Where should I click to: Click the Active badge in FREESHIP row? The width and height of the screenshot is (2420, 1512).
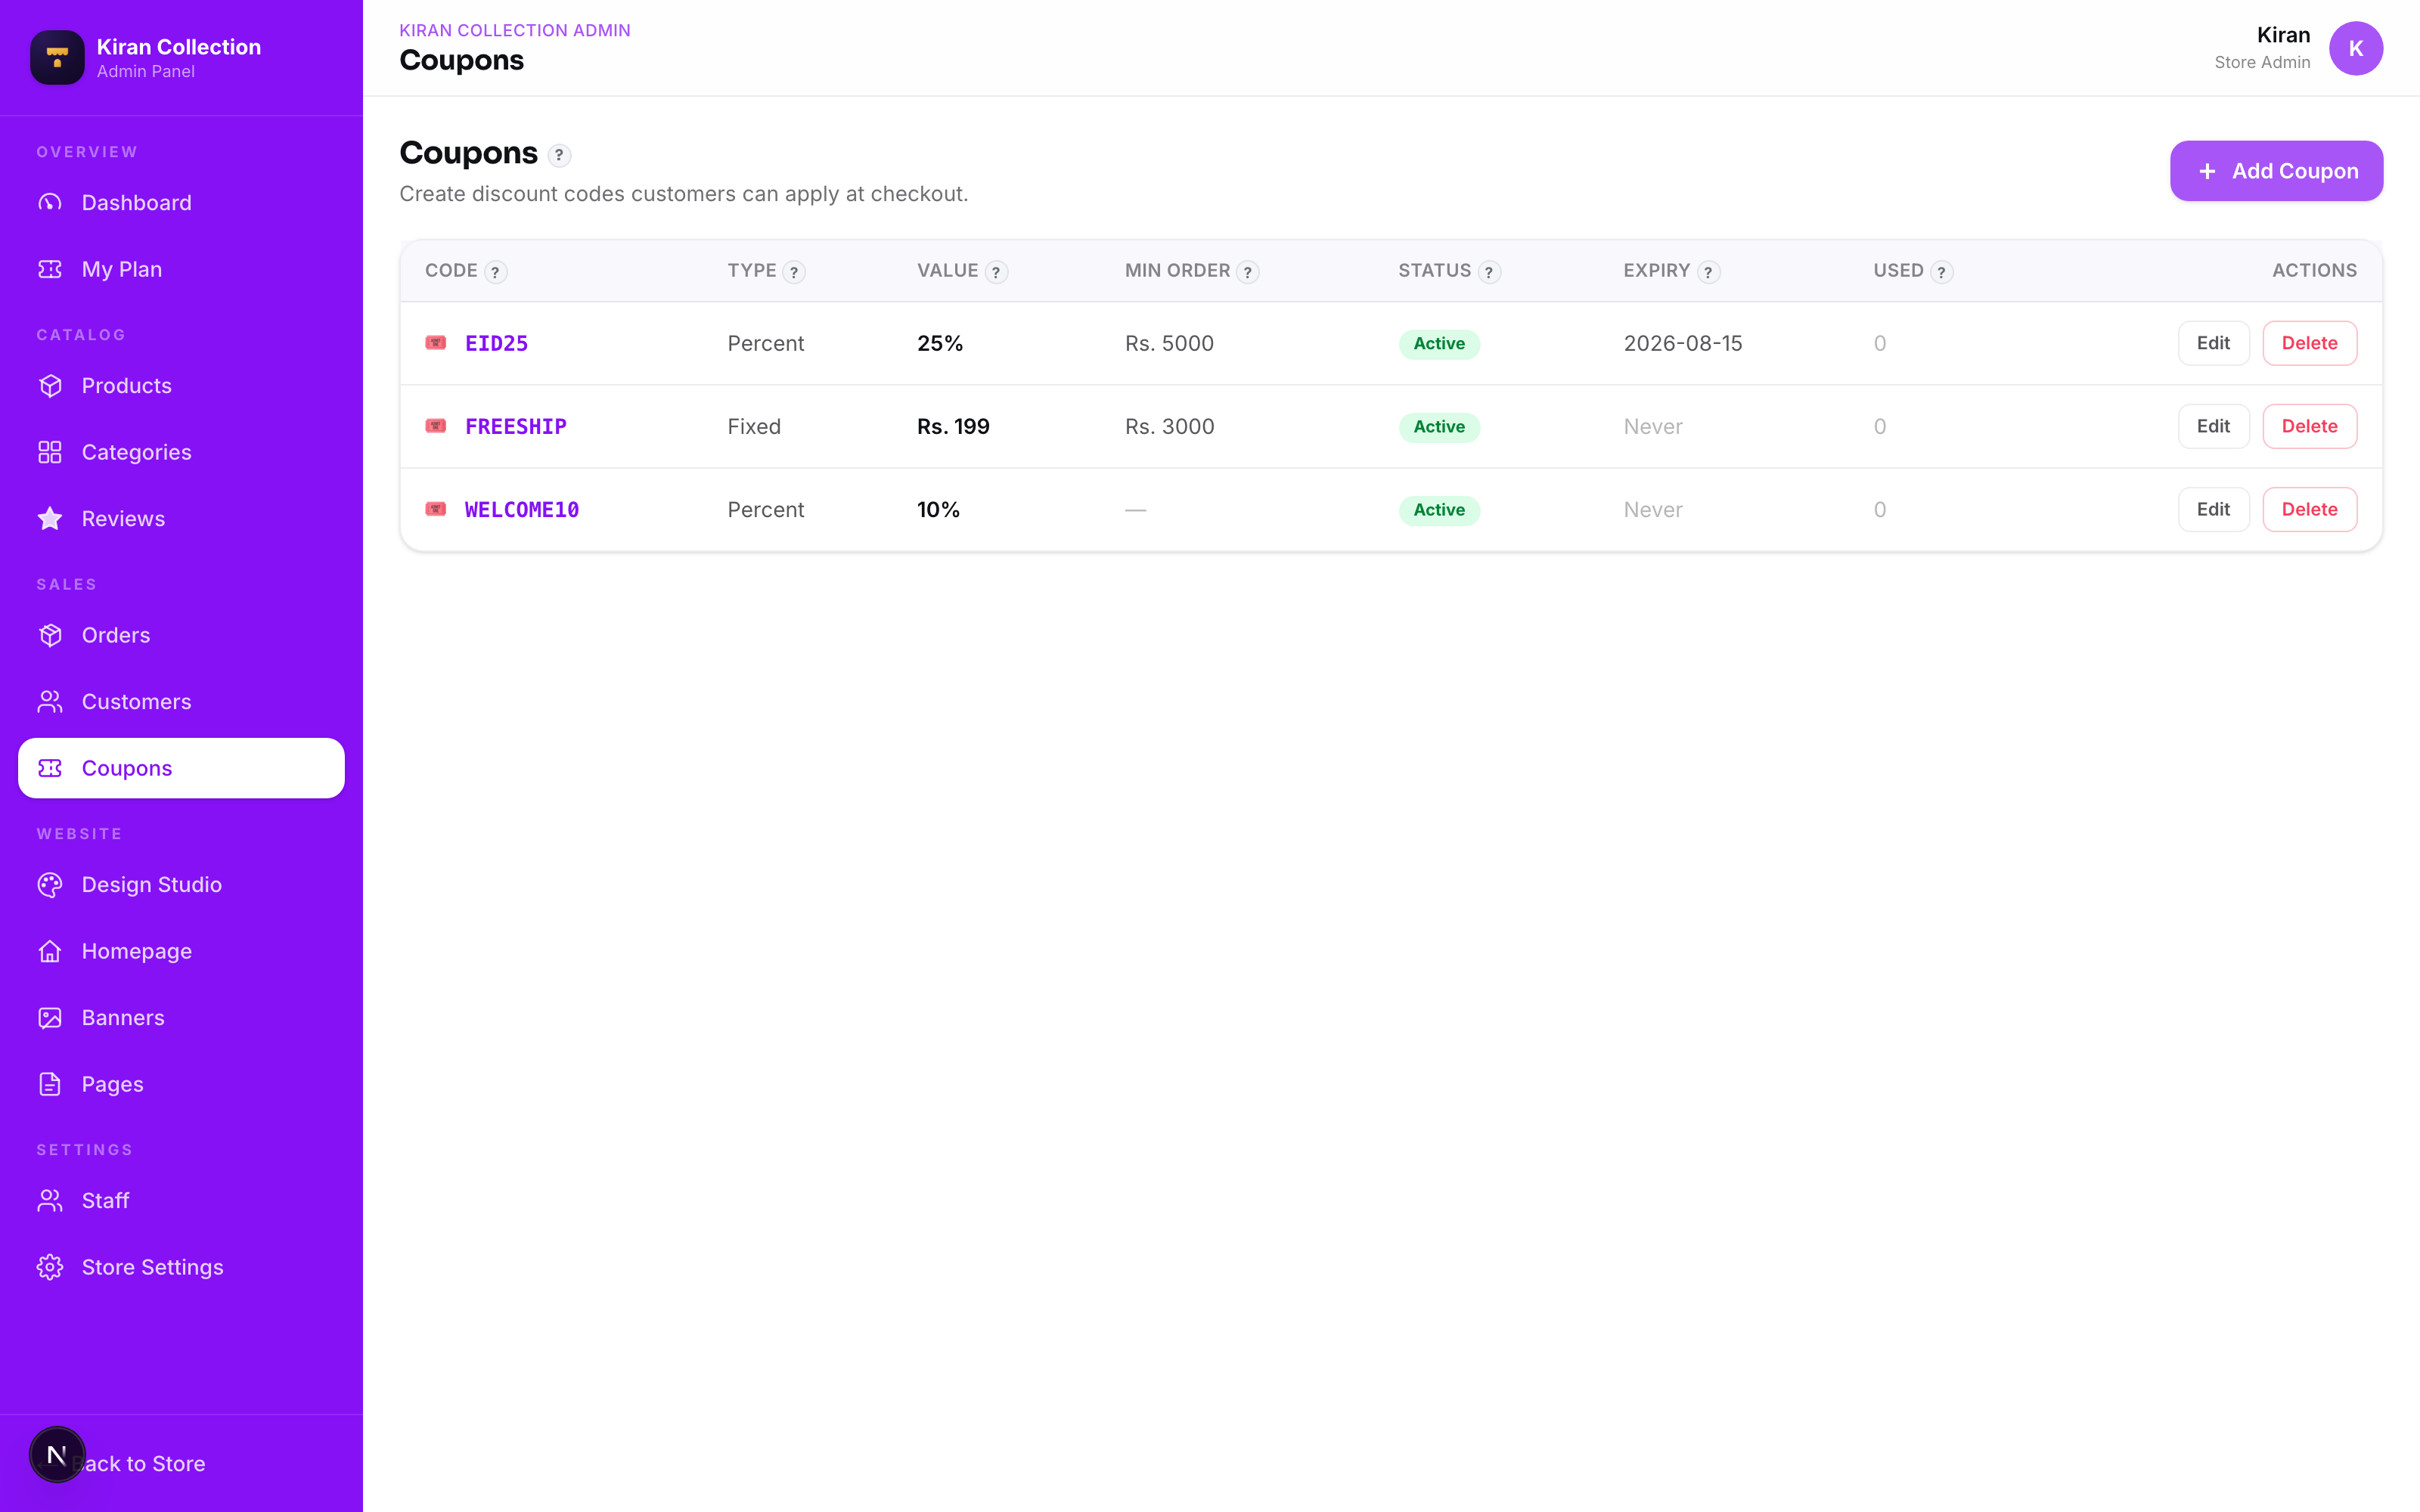pyautogui.click(x=1439, y=427)
